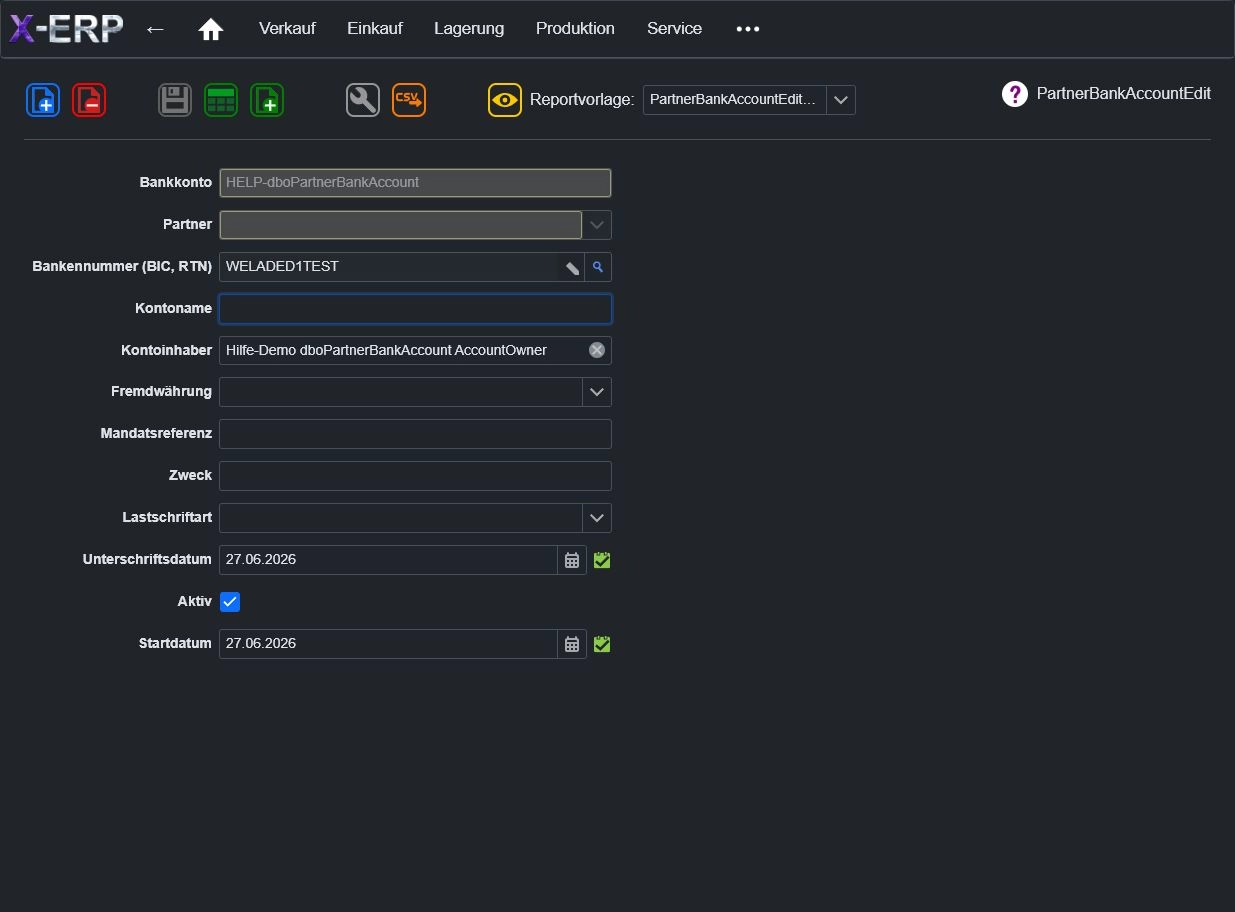Click the 'Bankennummer (BIC, RTN)' label

point(122,267)
